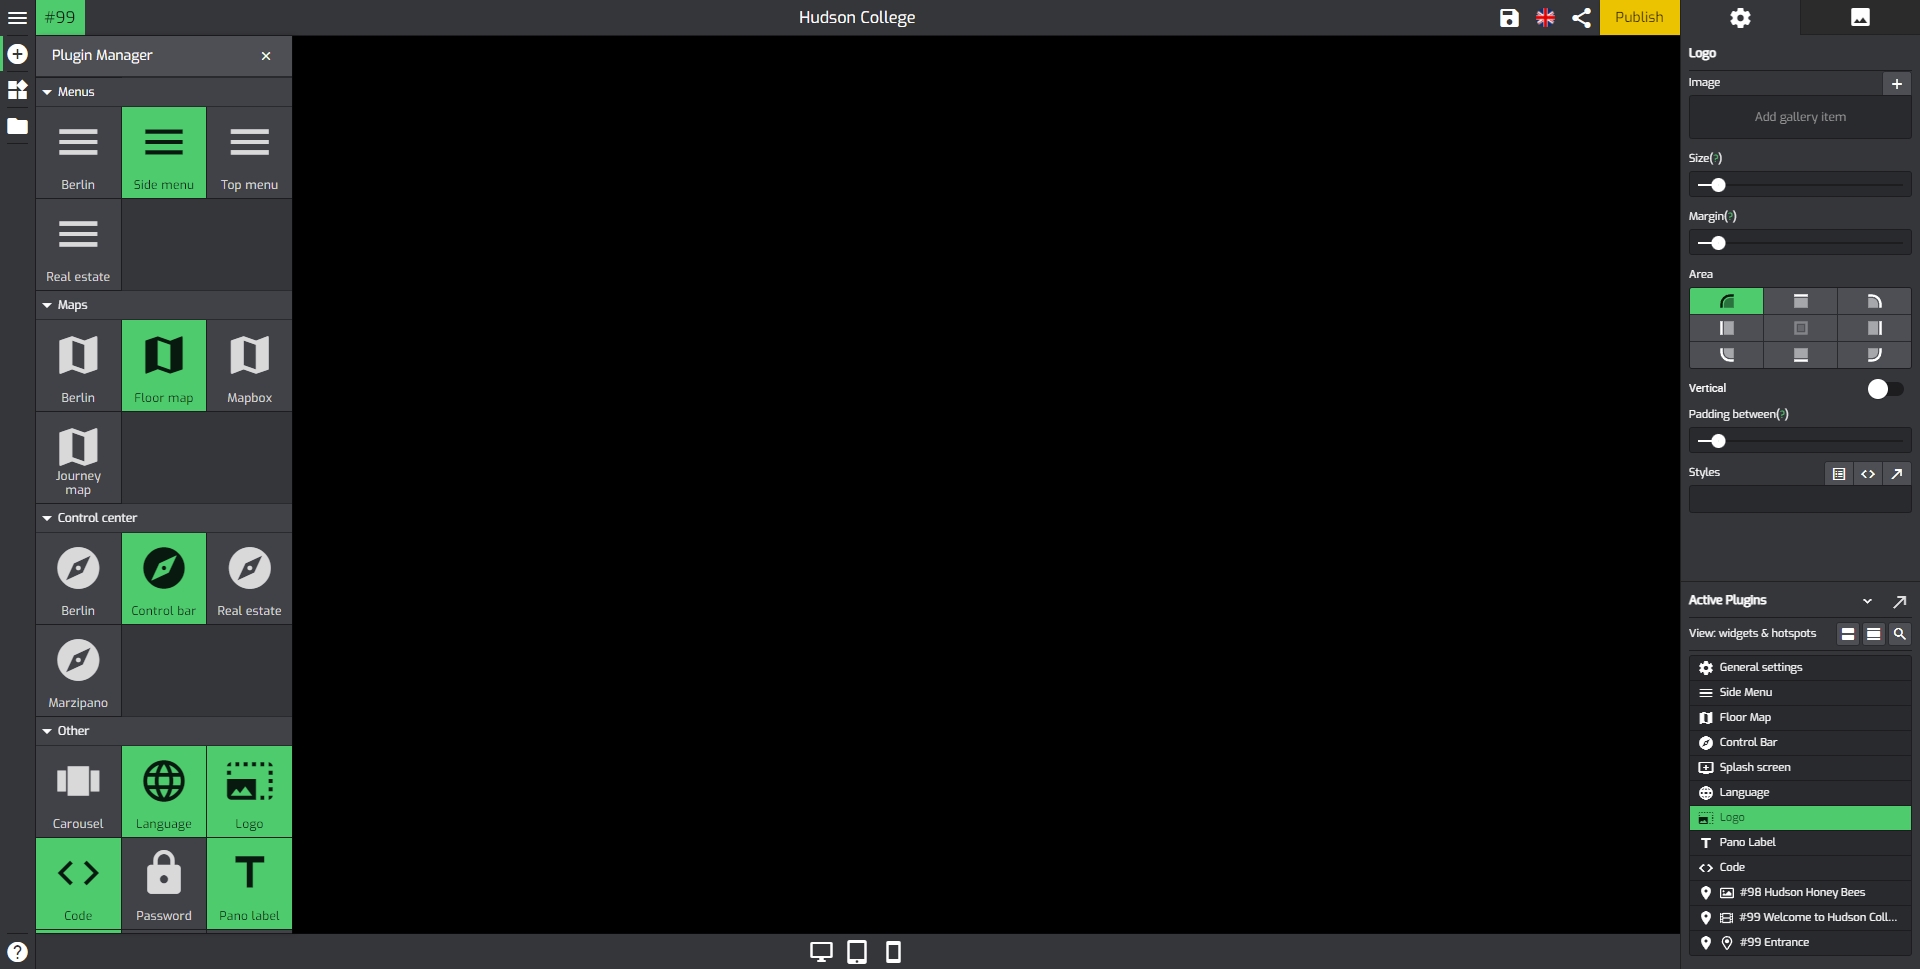Add a Logo image with plus icon
Screen dimensions: 1920x969
click(1896, 84)
